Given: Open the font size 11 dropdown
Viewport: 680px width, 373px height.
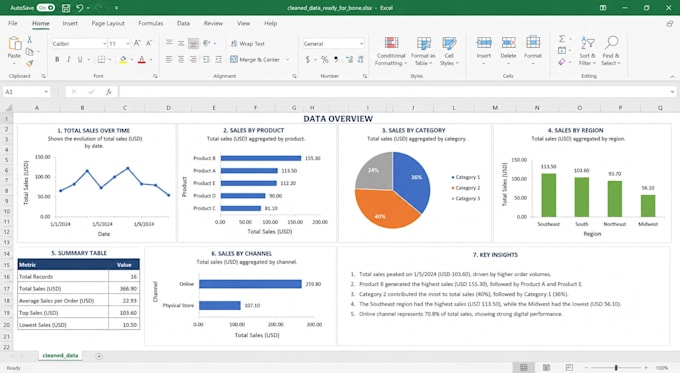Looking at the screenshot, I should click(128, 43).
